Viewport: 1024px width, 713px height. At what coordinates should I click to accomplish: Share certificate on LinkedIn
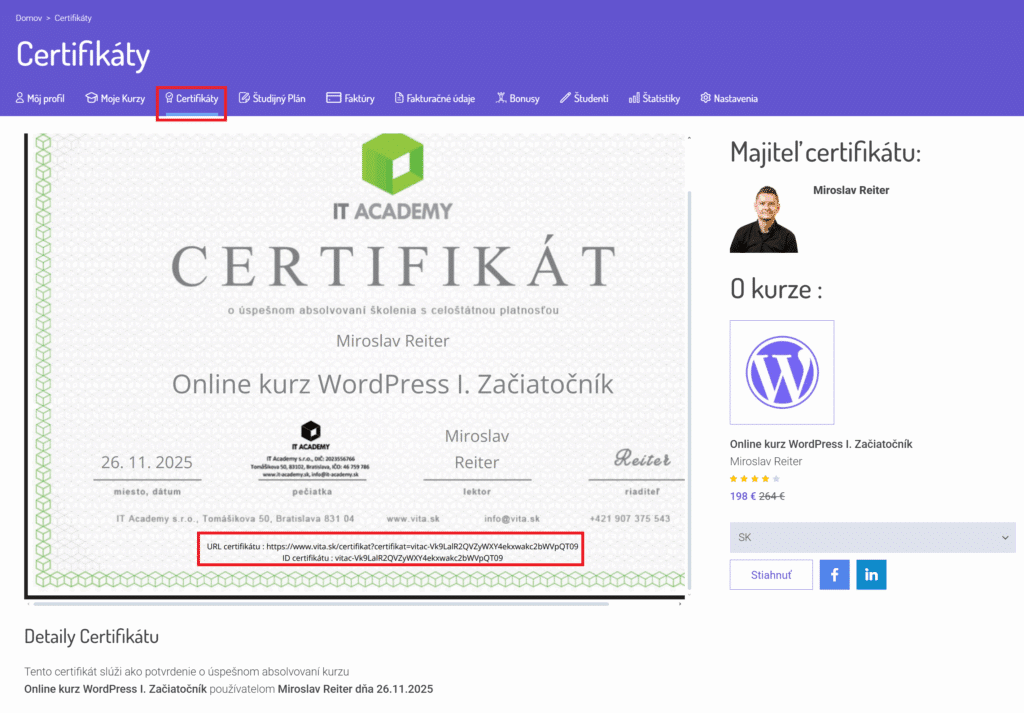click(871, 574)
